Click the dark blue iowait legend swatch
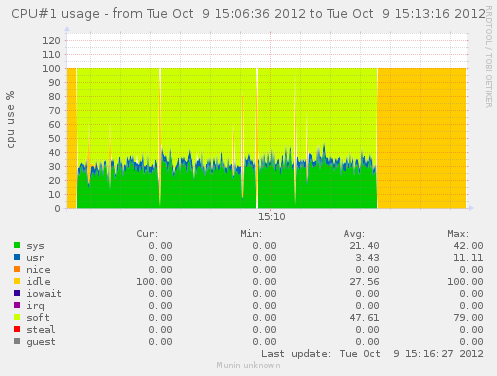 (x=17, y=293)
